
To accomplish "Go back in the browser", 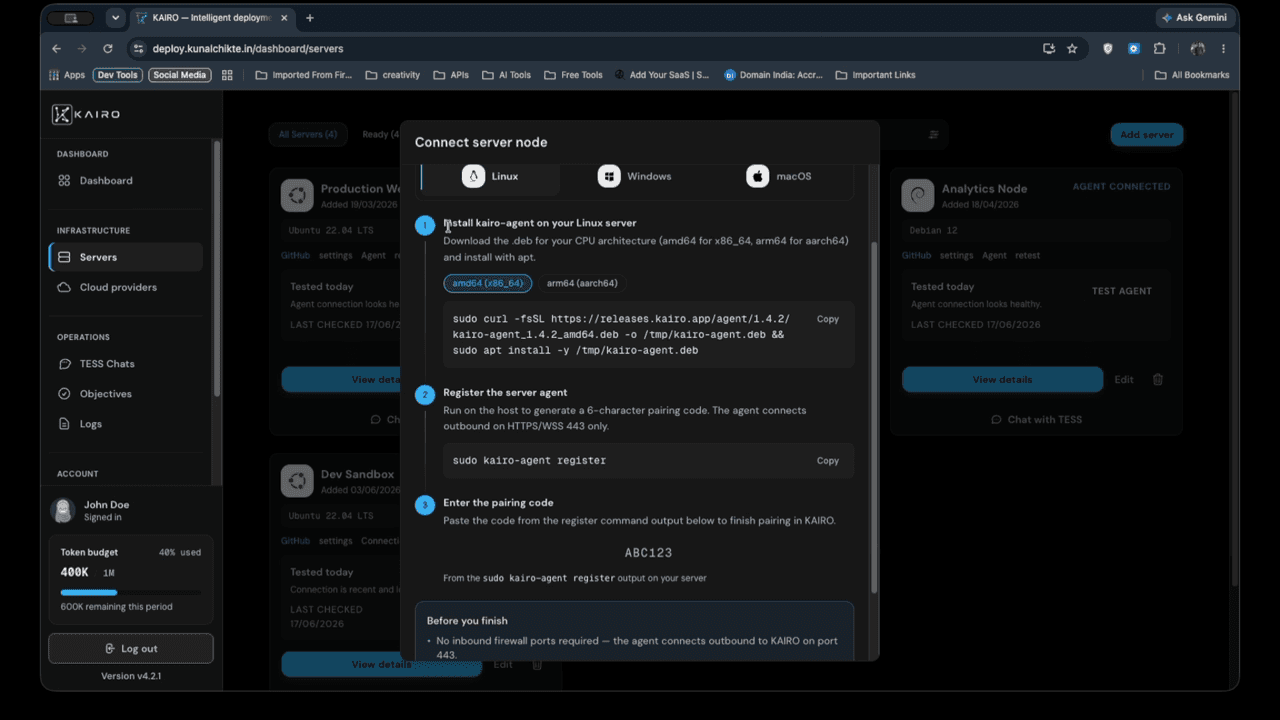I will tap(57, 48).
